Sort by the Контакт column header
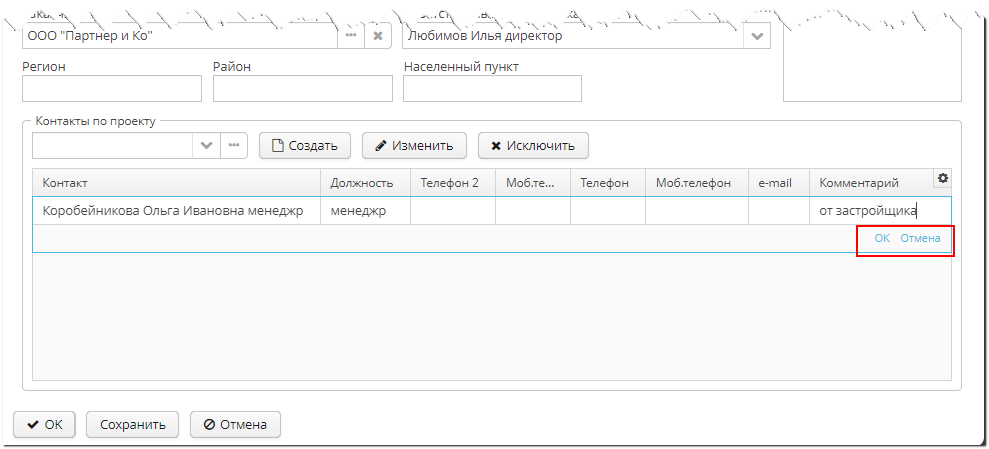 [x=176, y=183]
